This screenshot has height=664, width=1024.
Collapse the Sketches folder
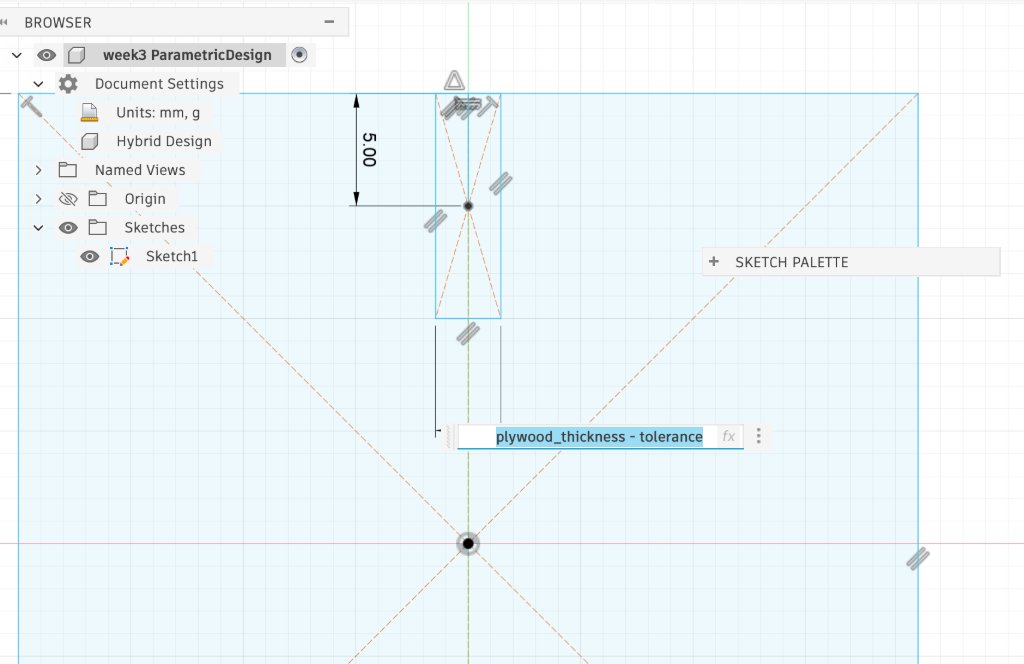(39, 227)
